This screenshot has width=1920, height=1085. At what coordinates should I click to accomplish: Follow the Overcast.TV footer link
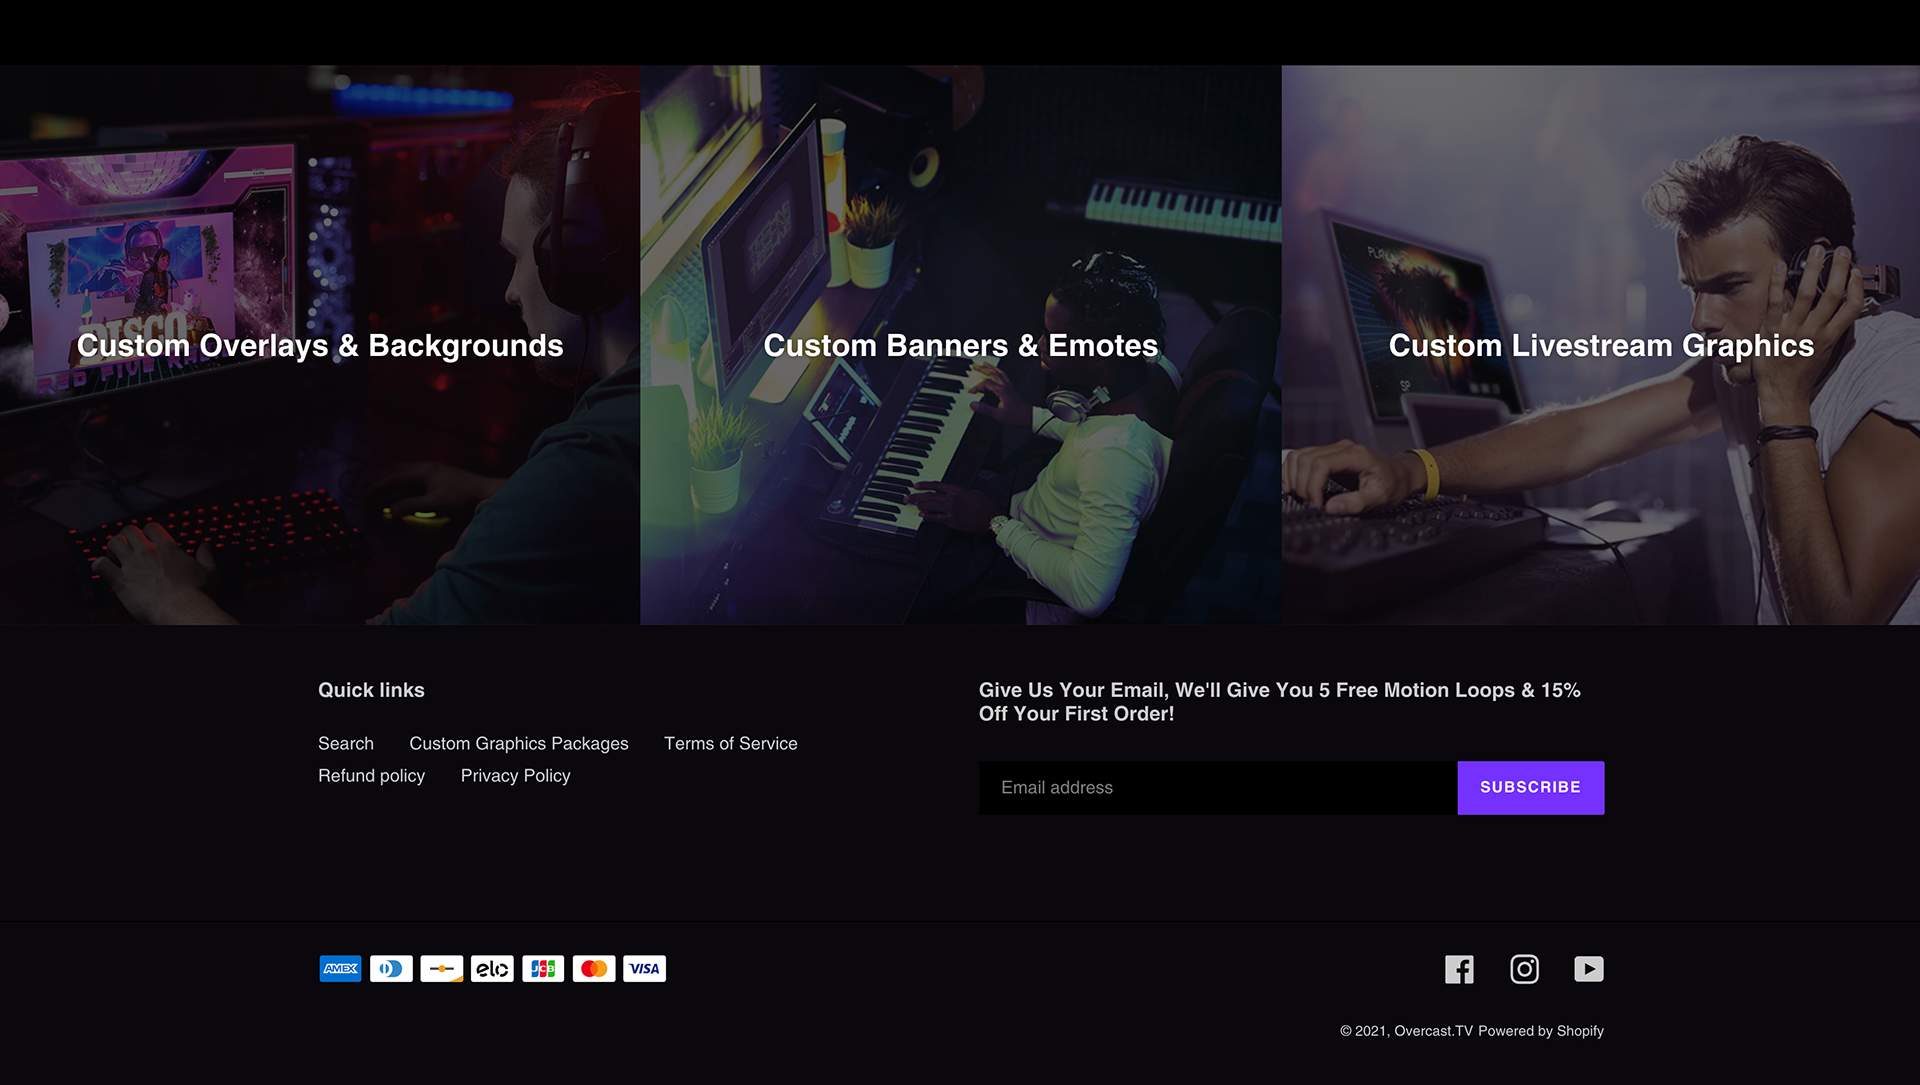[1433, 1031]
